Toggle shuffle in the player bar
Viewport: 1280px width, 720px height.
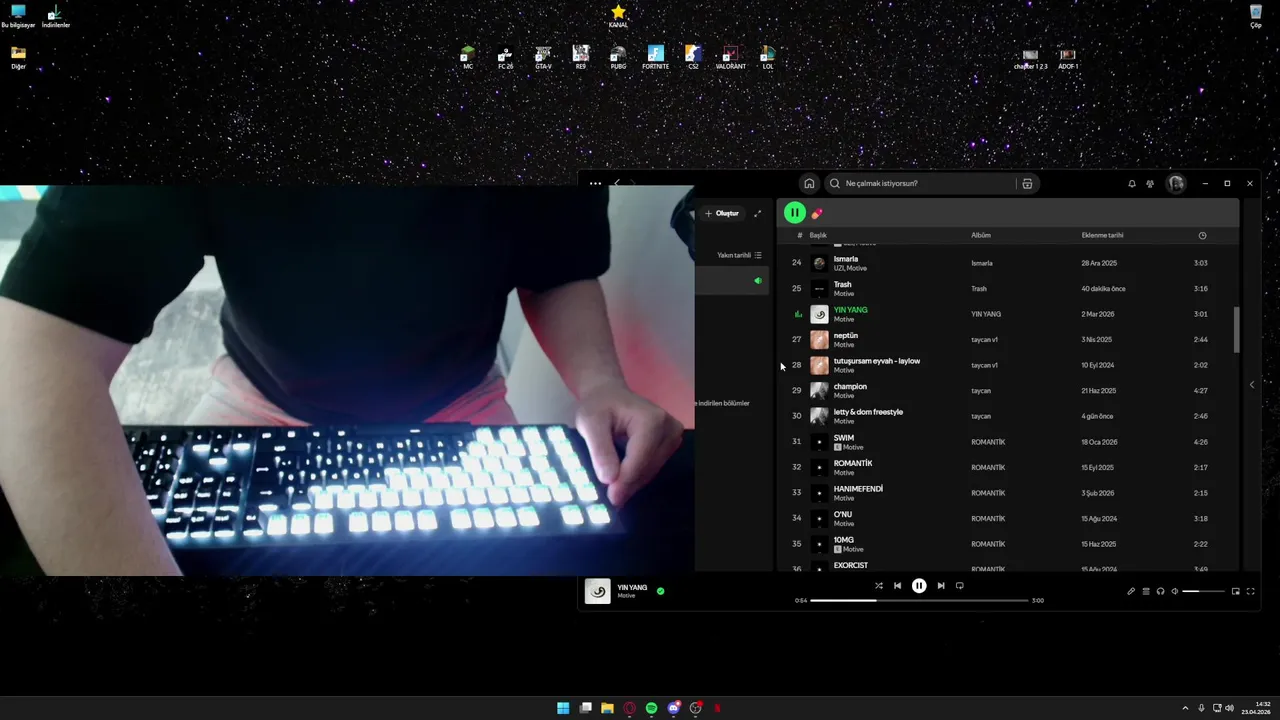pos(878,586)
